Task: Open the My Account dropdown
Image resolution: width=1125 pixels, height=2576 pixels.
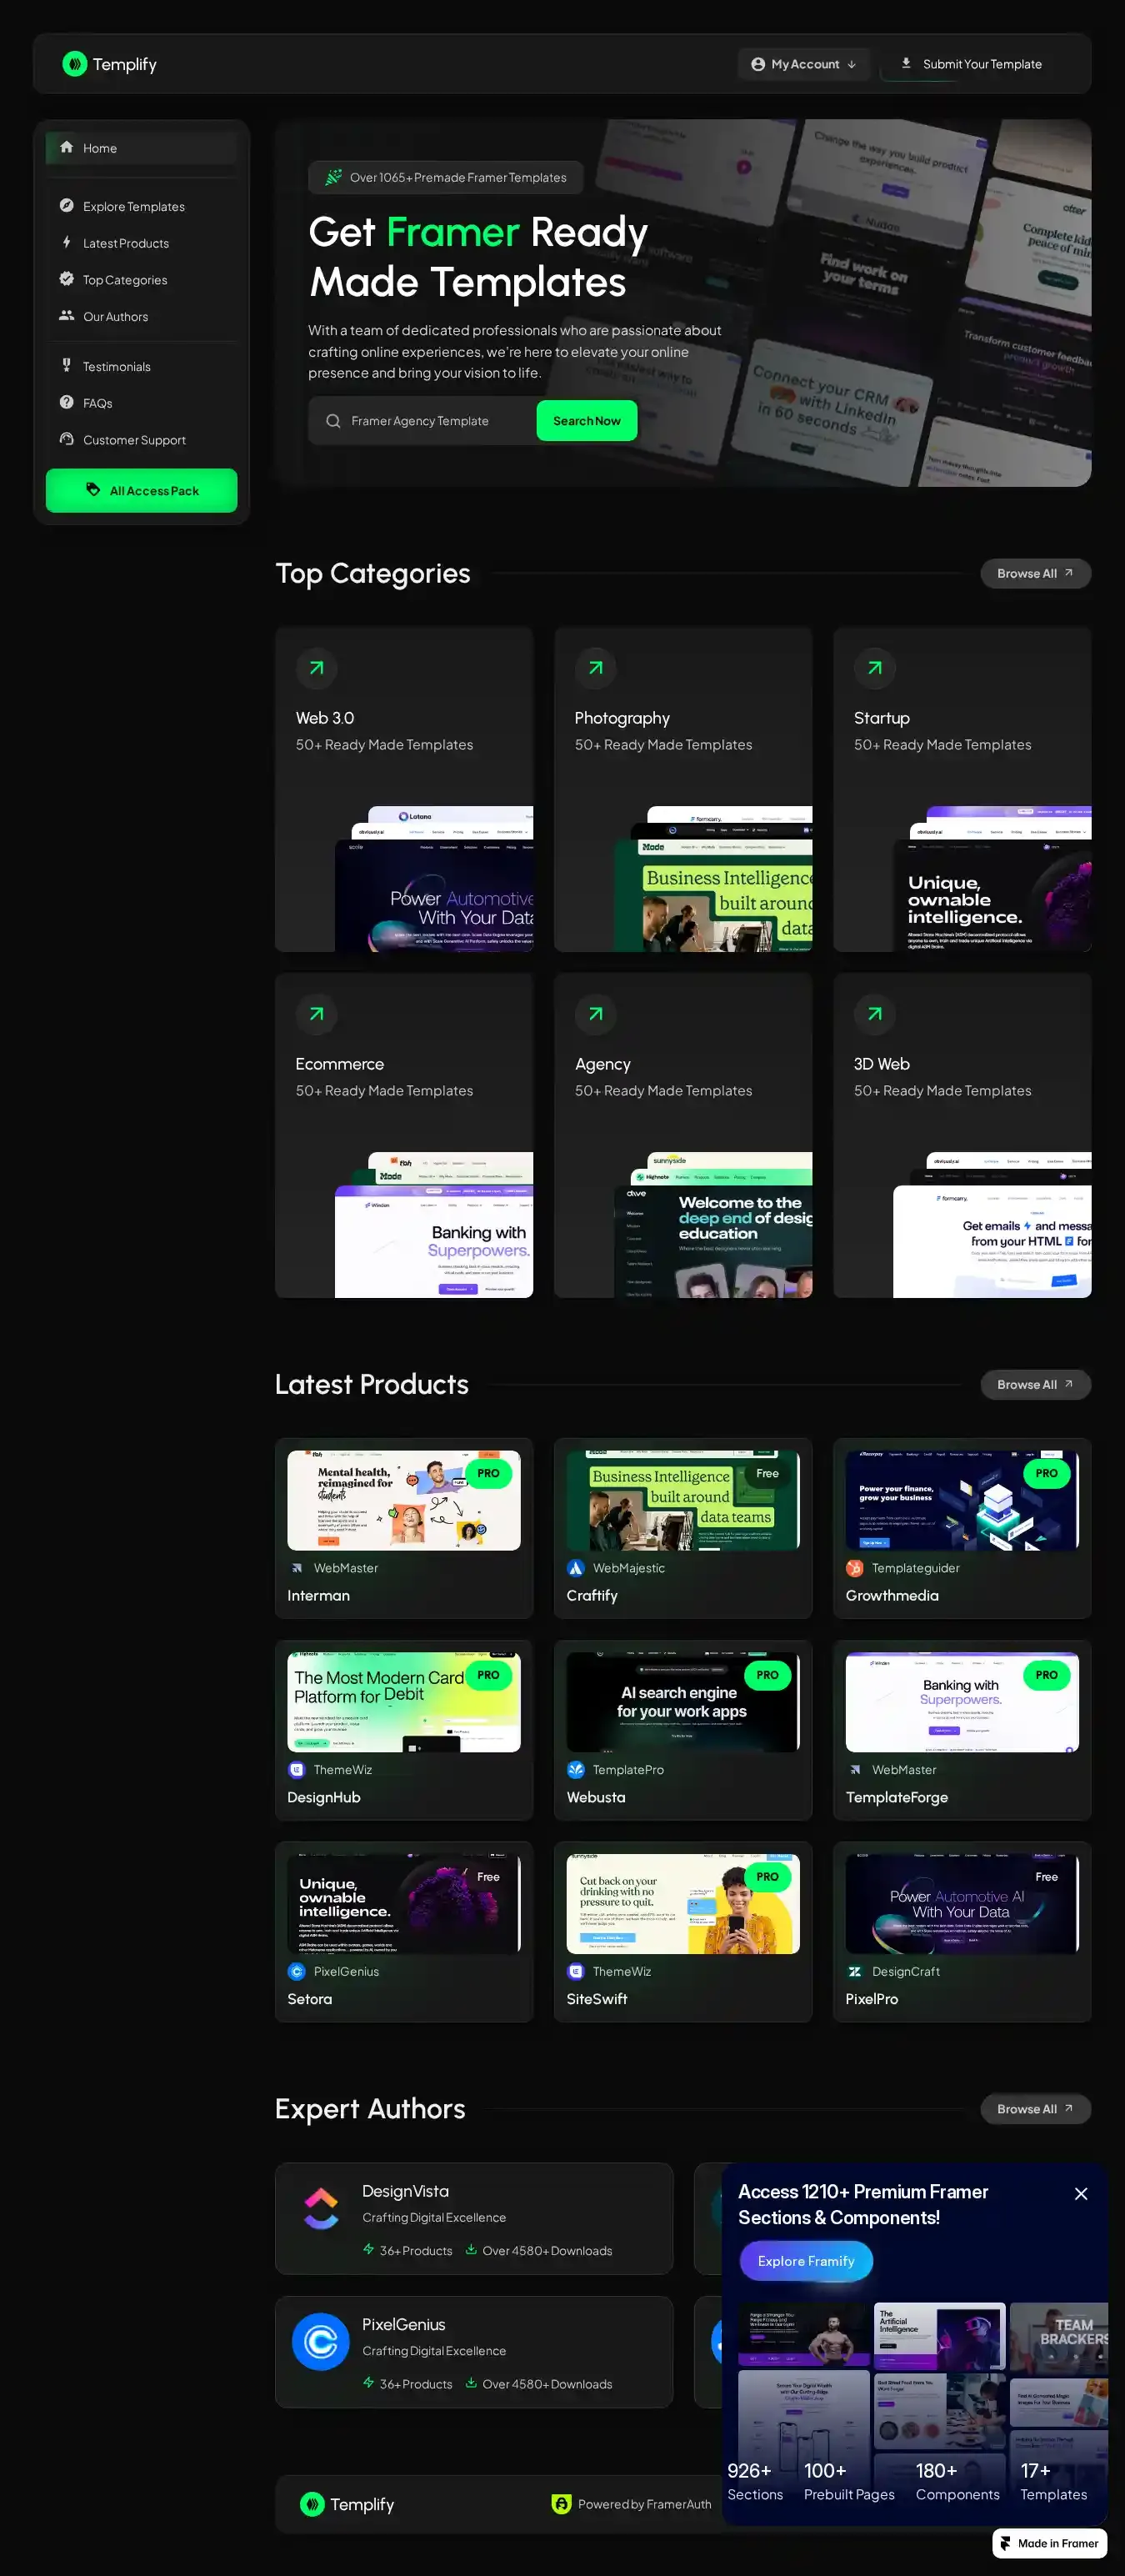Action: 804,64
